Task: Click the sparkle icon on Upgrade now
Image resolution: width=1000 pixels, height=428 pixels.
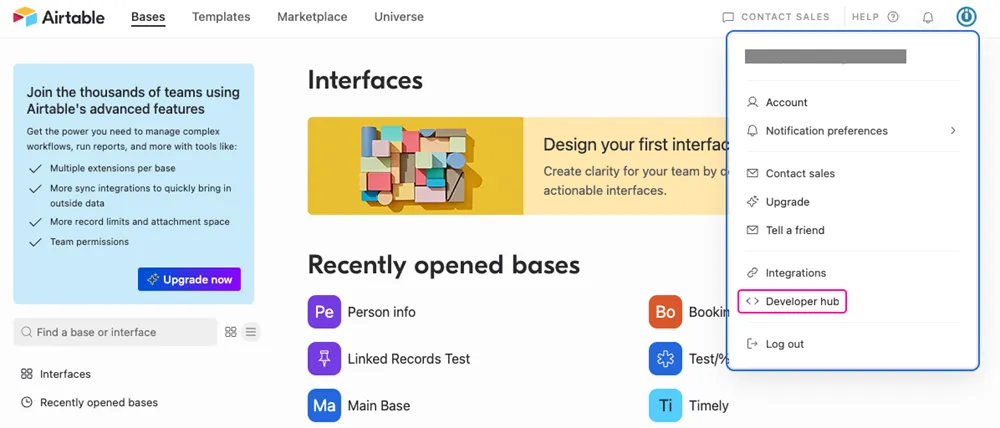Action: pyautogui.click(x=152, y=279)
